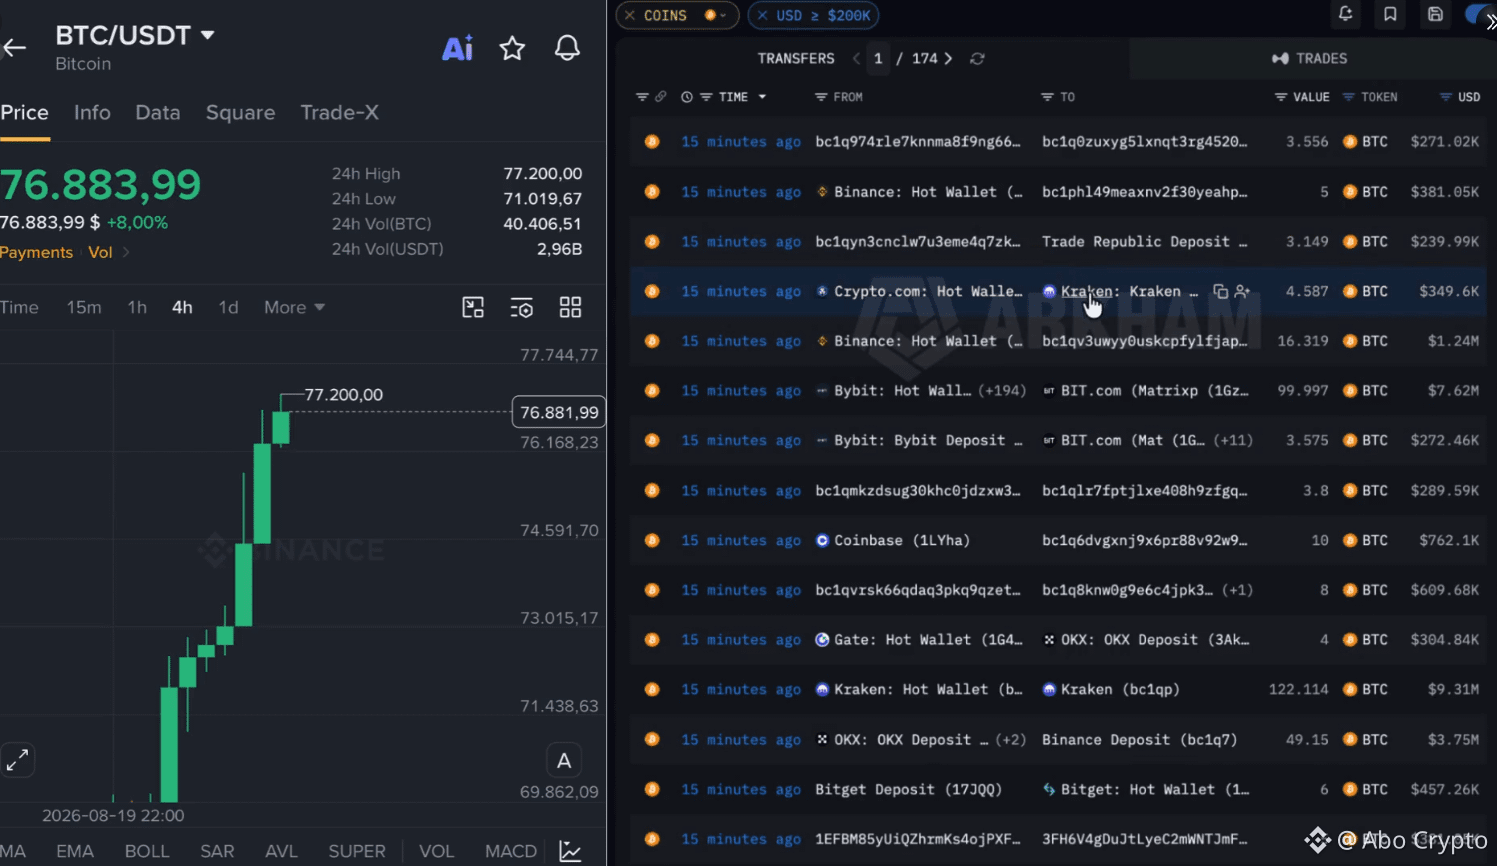Open the Square tab
Viewport: 1497px width, 866px height.
pos(240,112)
